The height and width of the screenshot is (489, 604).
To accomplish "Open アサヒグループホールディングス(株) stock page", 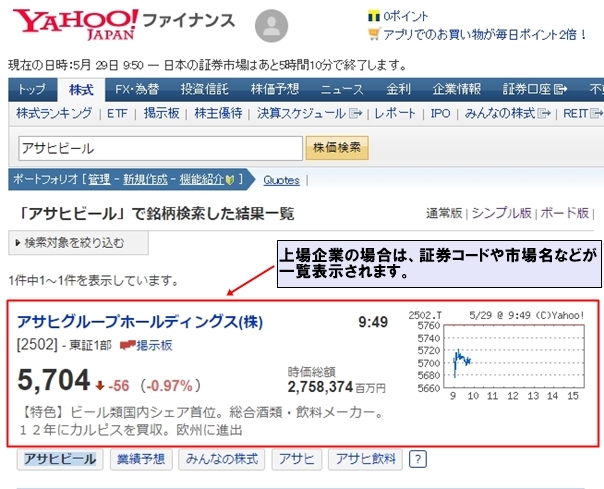I will 140,322.
